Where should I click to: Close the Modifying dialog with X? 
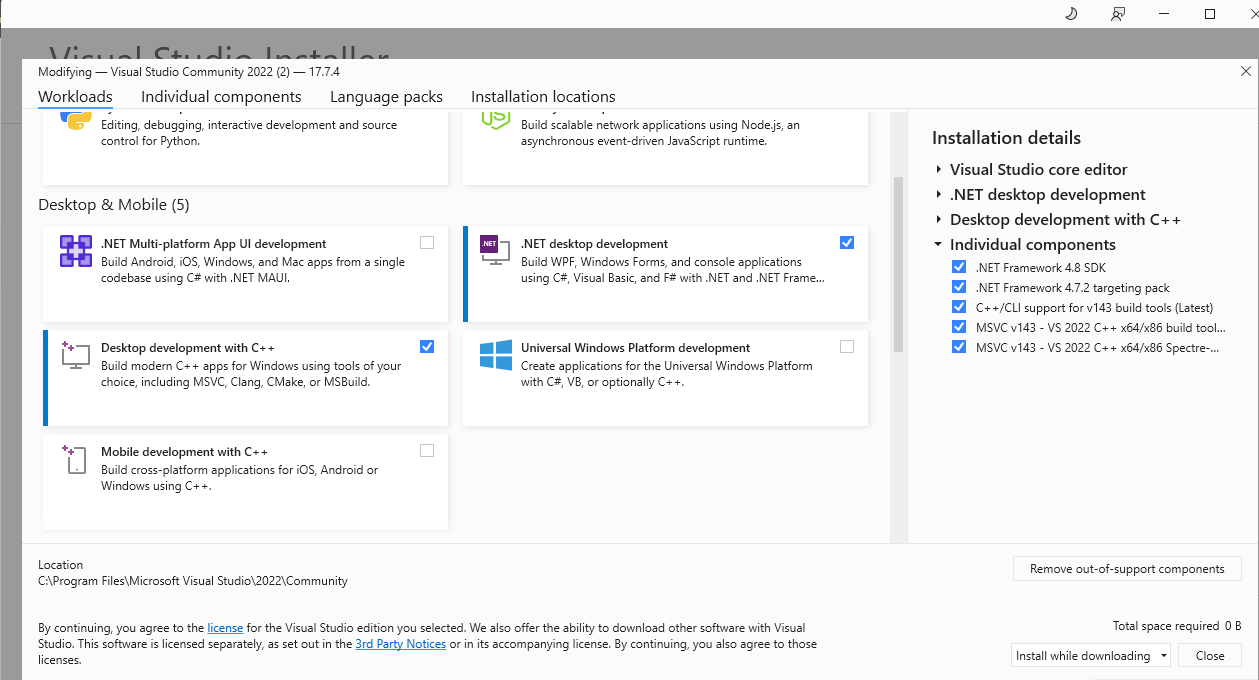tap(1245, 71)
